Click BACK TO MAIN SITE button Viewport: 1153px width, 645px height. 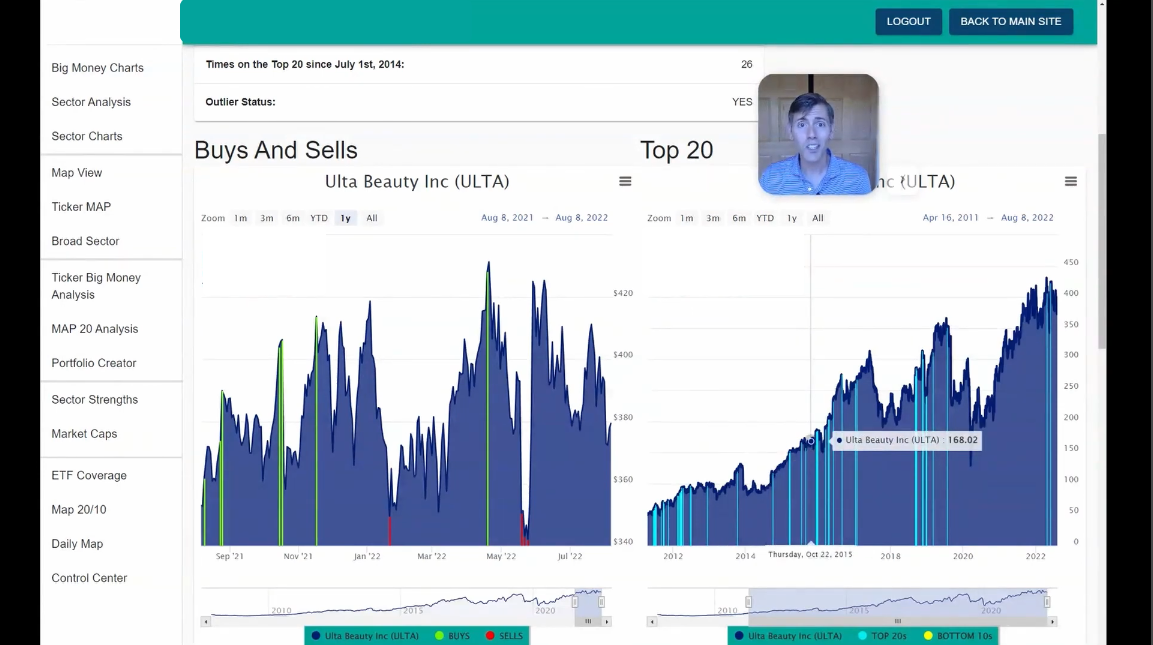pyautogui.click(x=1010, y=21)
